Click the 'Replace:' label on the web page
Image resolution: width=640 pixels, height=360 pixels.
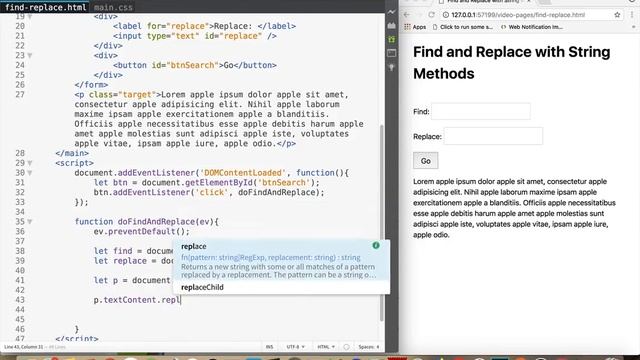tap(427, 137)
